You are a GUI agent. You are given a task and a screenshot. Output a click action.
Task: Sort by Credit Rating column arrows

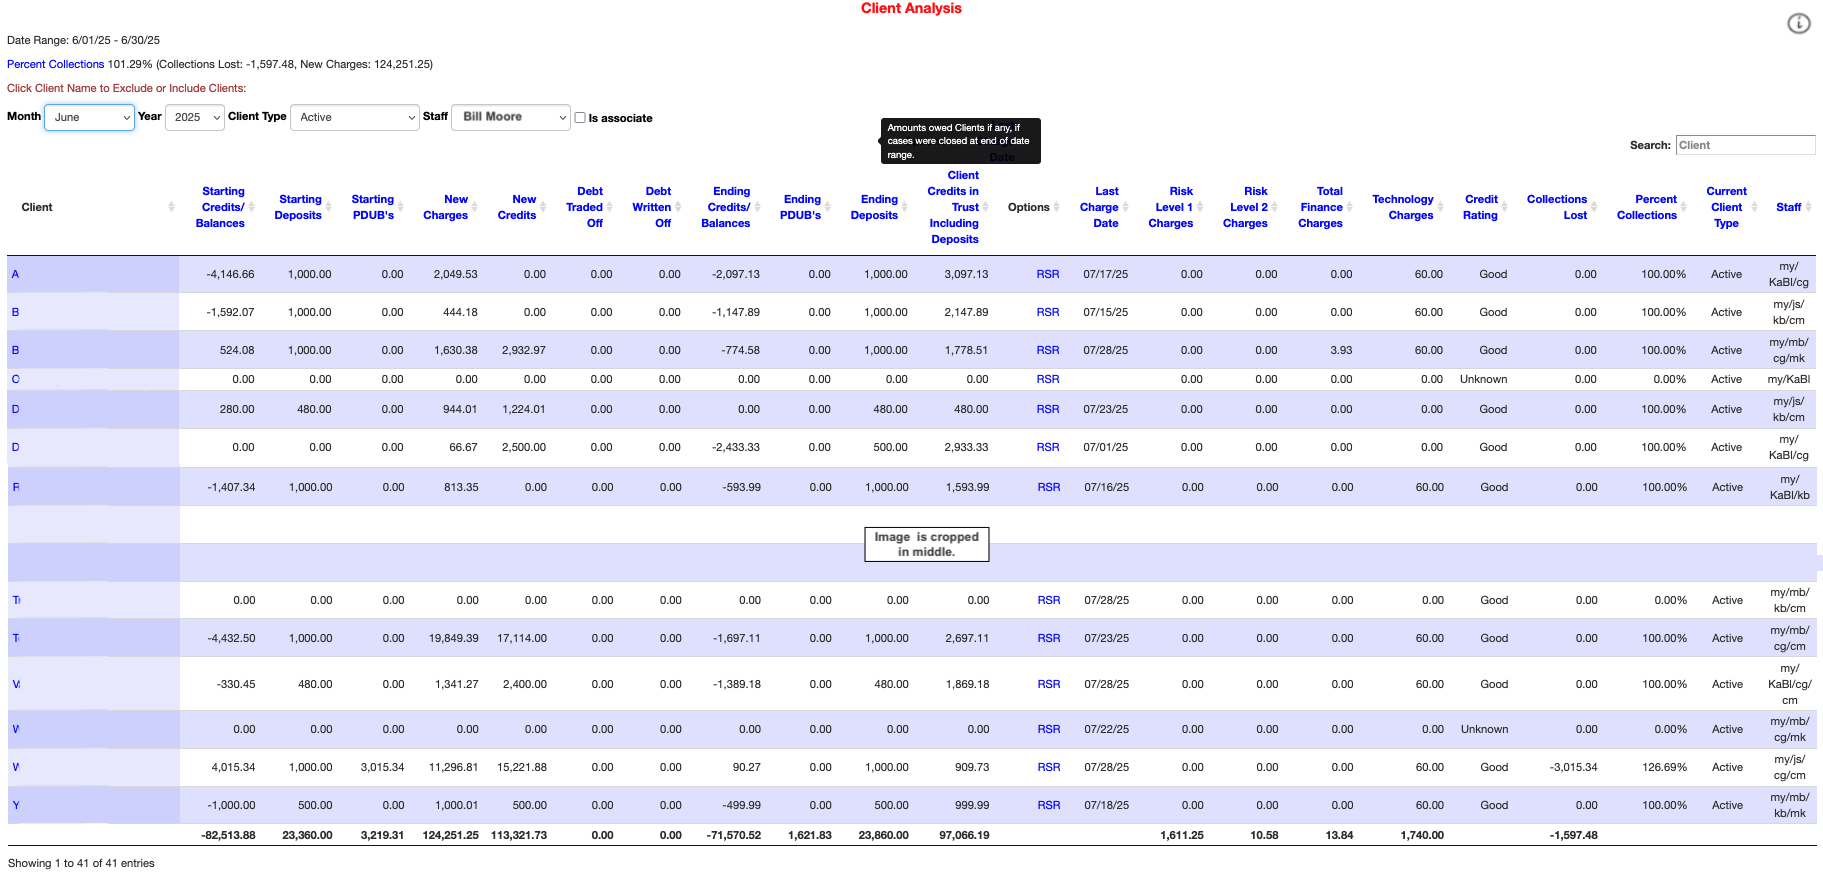pos(1504,207)
